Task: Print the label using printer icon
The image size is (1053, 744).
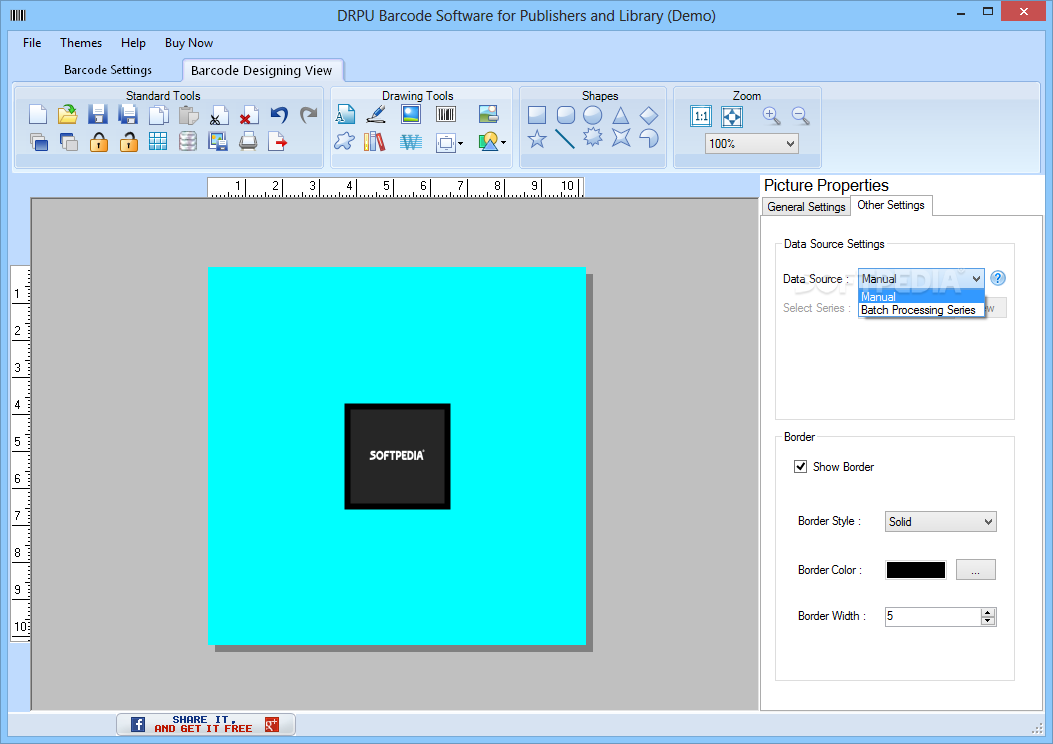Action: (x=248, y=141)
